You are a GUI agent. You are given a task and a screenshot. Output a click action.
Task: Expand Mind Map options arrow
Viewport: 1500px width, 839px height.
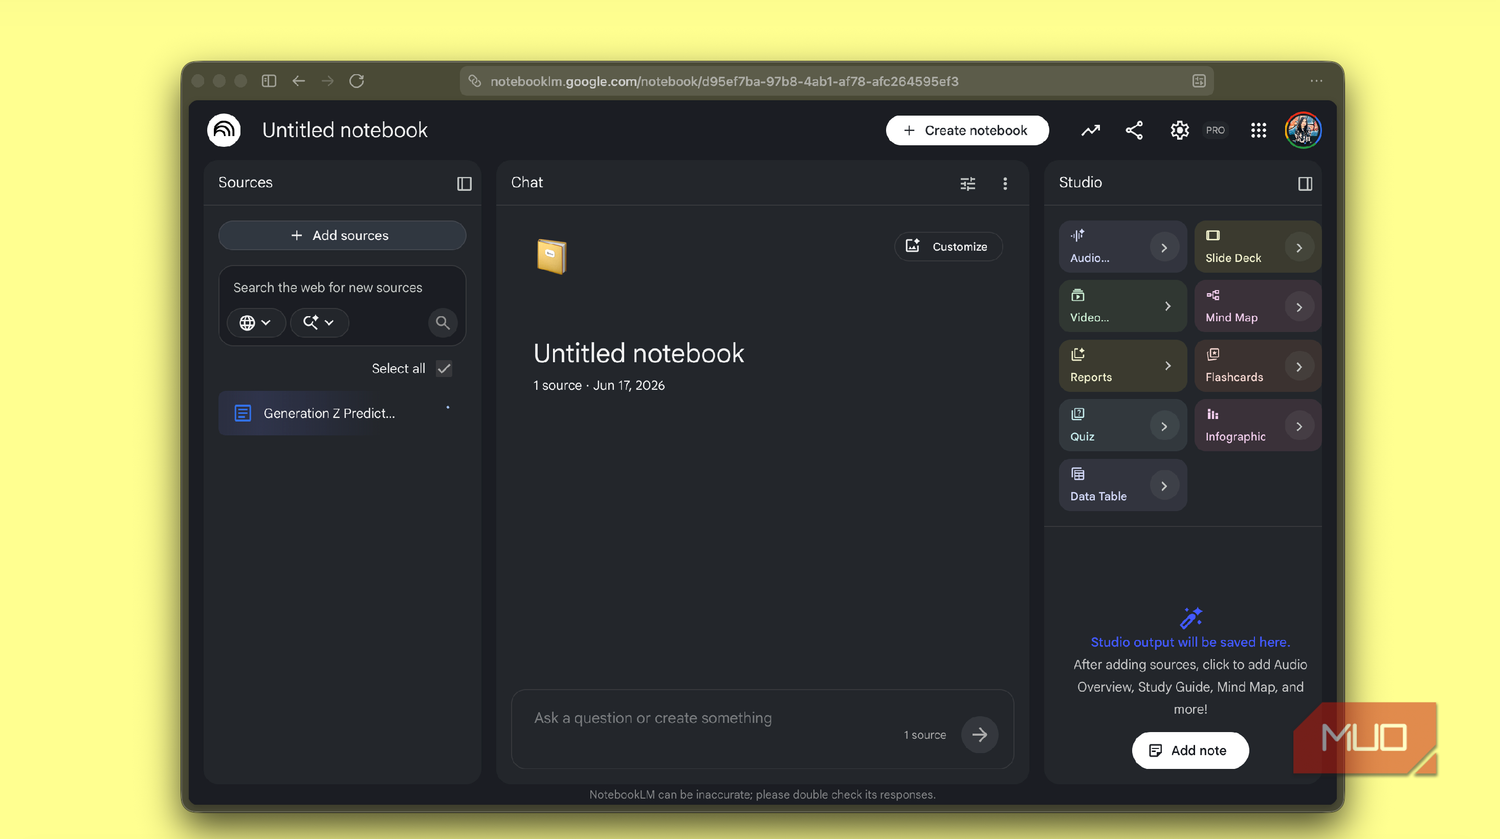1299,307
